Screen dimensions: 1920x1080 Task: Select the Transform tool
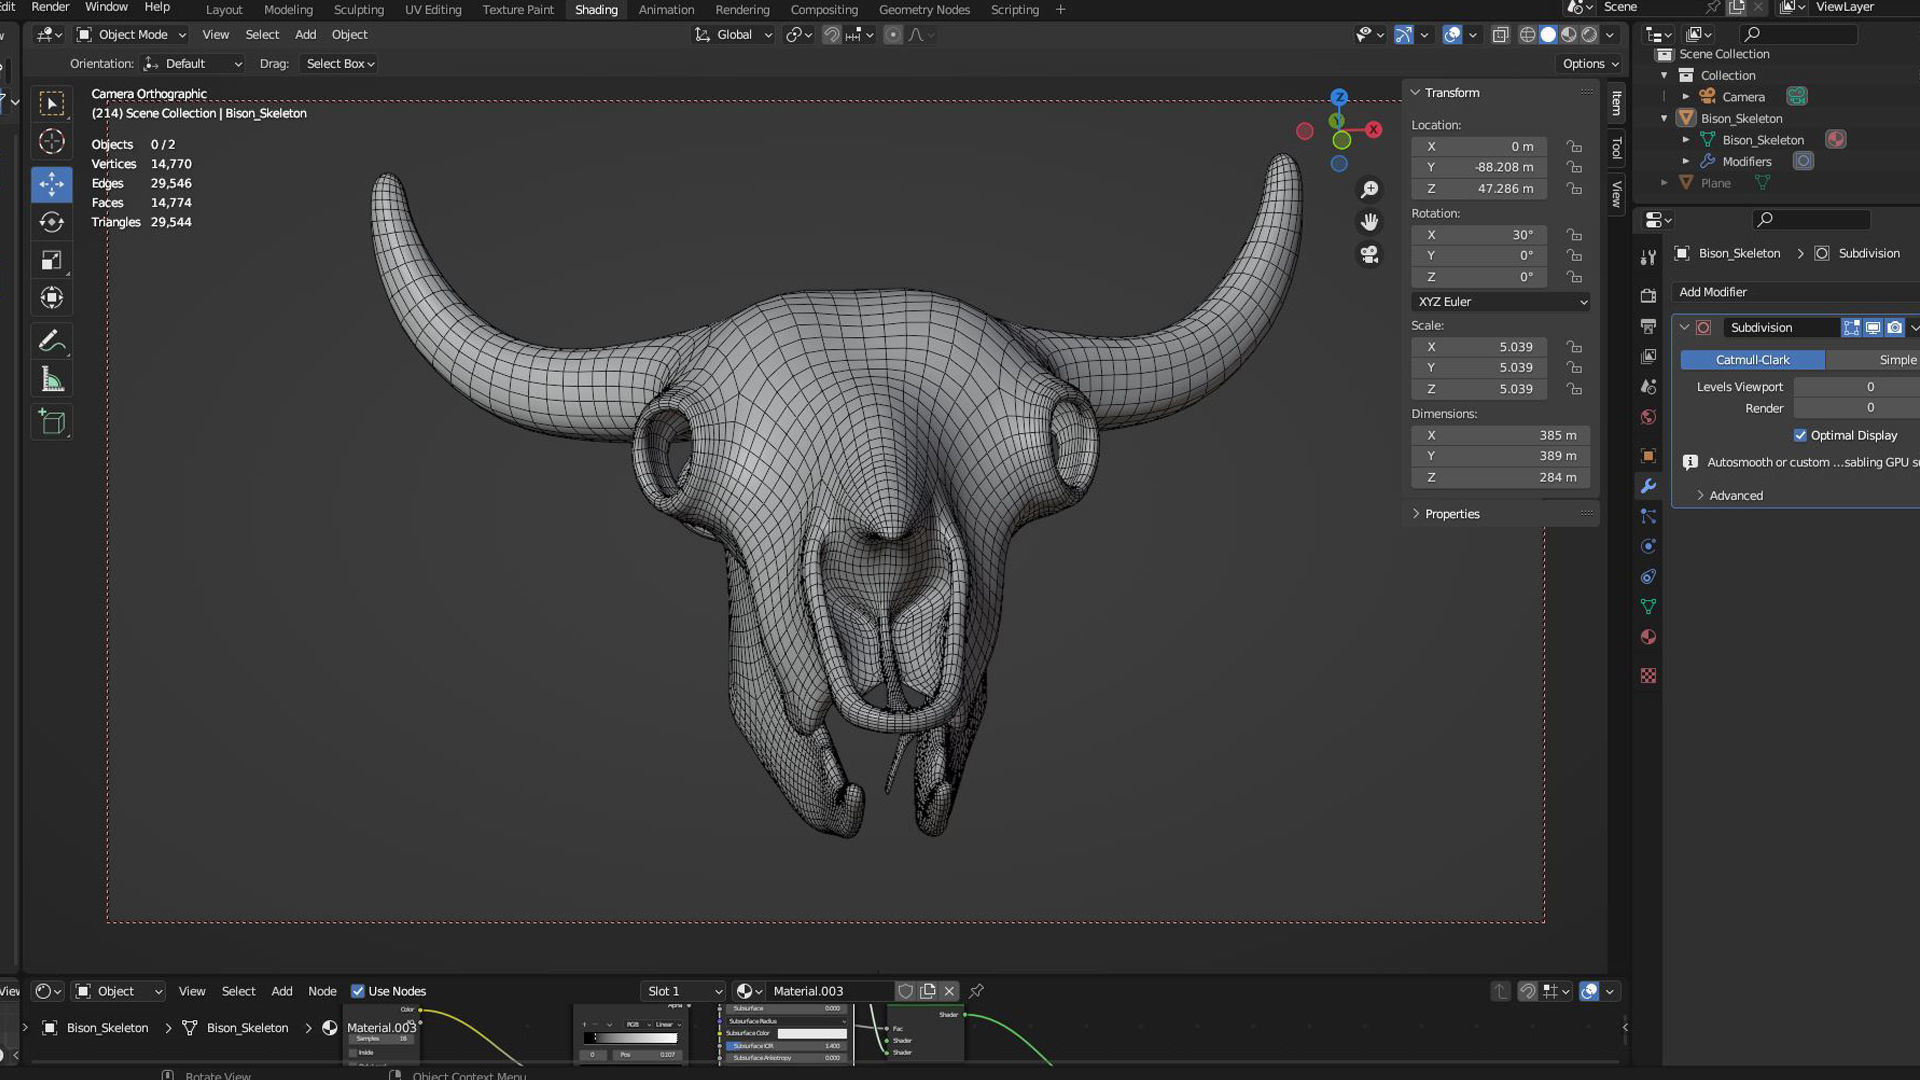point(52,298)
